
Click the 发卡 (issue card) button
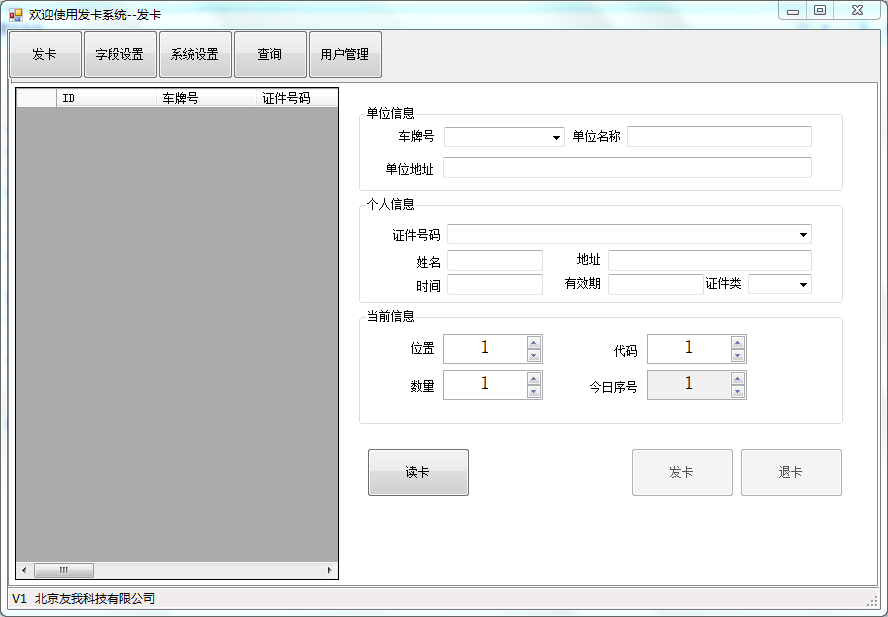[682, 471]
